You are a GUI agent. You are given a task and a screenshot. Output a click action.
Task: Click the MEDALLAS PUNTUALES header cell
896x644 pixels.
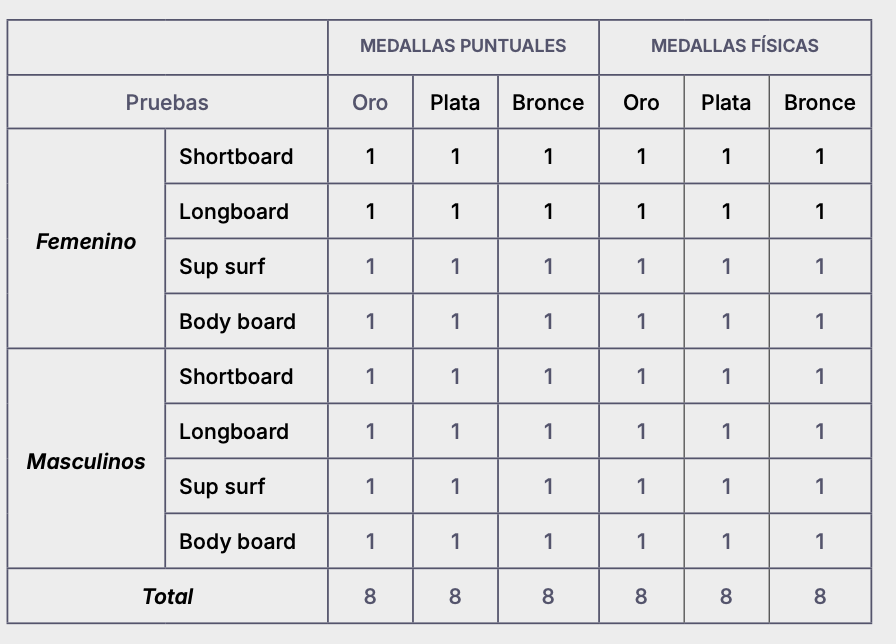[x=463, y=46]
